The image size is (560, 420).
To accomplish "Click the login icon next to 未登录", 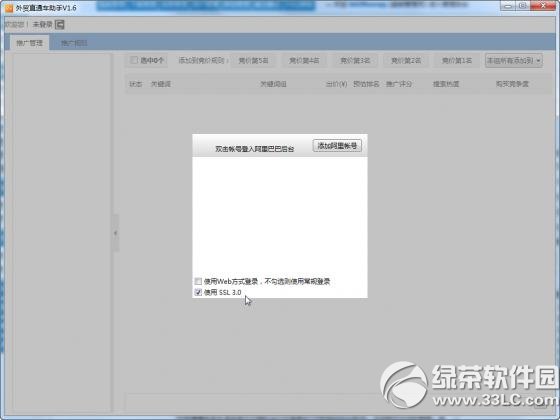I will pos(60,25).
